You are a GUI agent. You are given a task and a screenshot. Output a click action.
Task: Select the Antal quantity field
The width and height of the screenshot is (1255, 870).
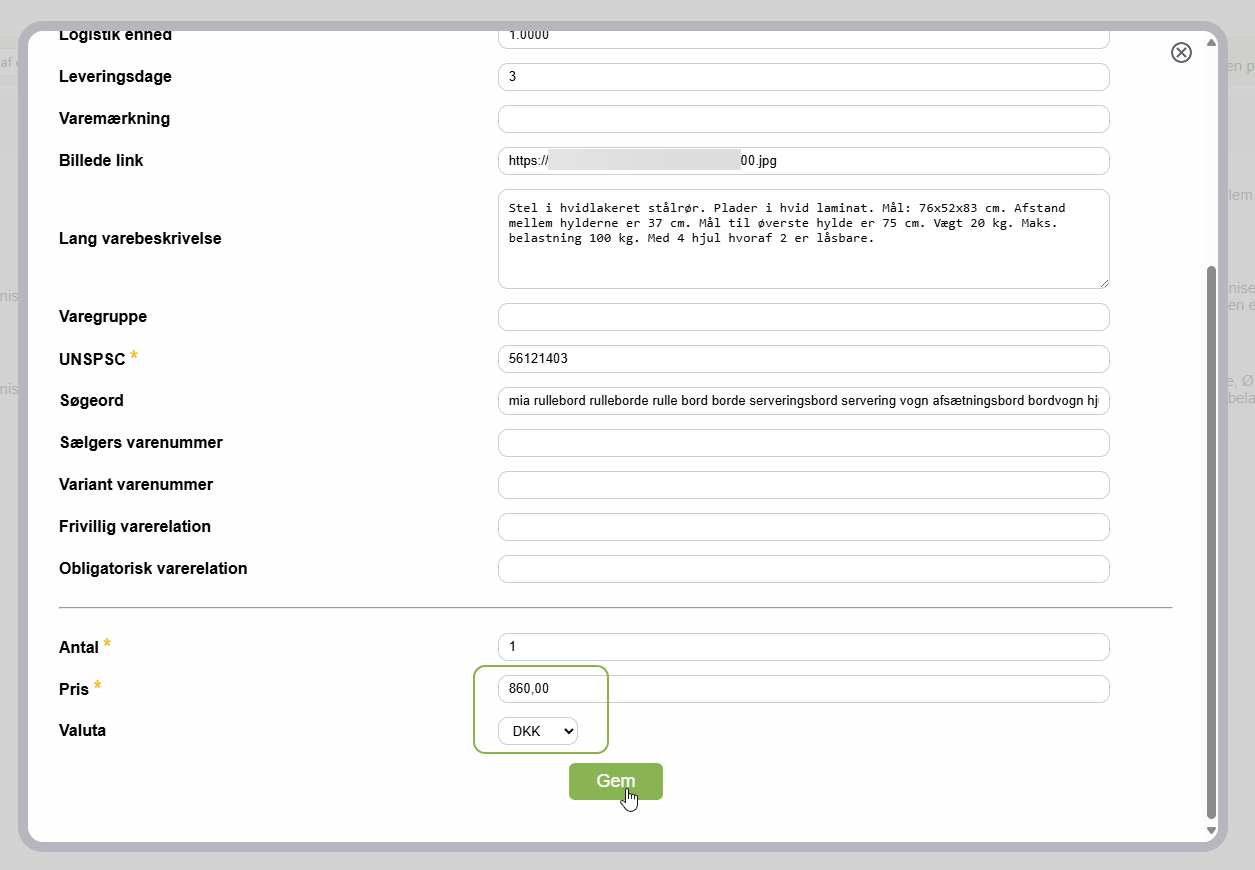tap(804, 647)
